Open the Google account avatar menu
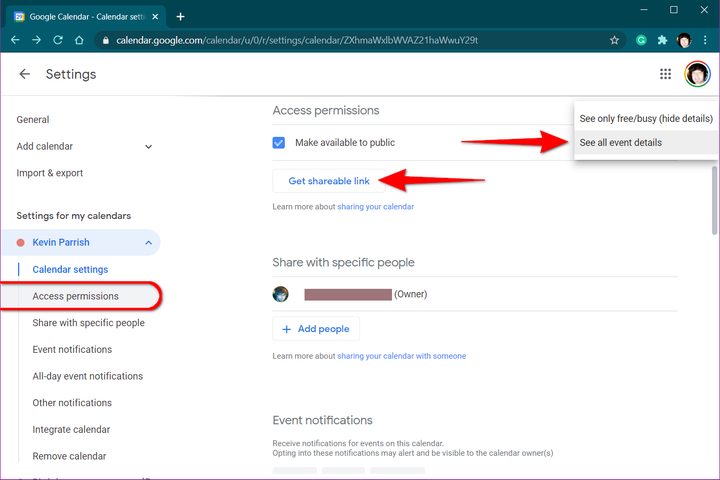Screen dimensions: 720x480 697,73
